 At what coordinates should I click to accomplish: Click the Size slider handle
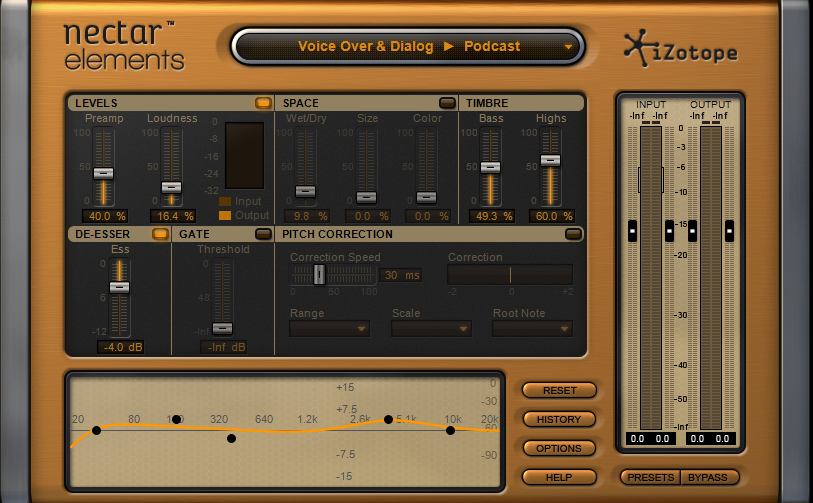(366, 197)
